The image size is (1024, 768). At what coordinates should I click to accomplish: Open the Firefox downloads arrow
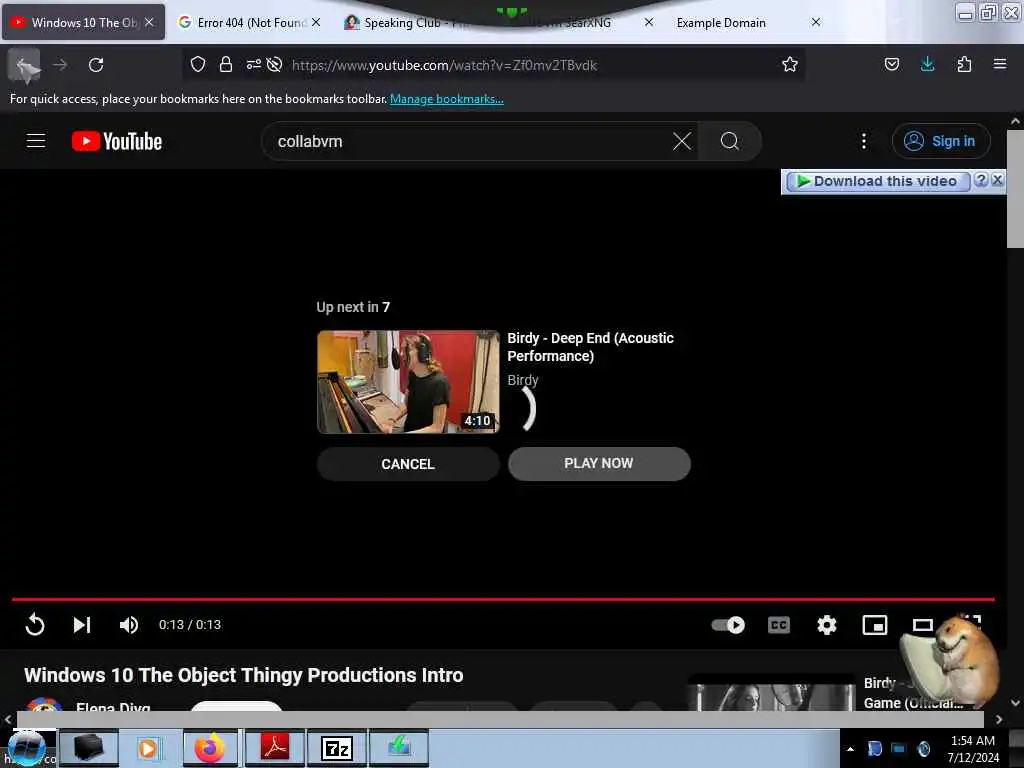point(927,64)
